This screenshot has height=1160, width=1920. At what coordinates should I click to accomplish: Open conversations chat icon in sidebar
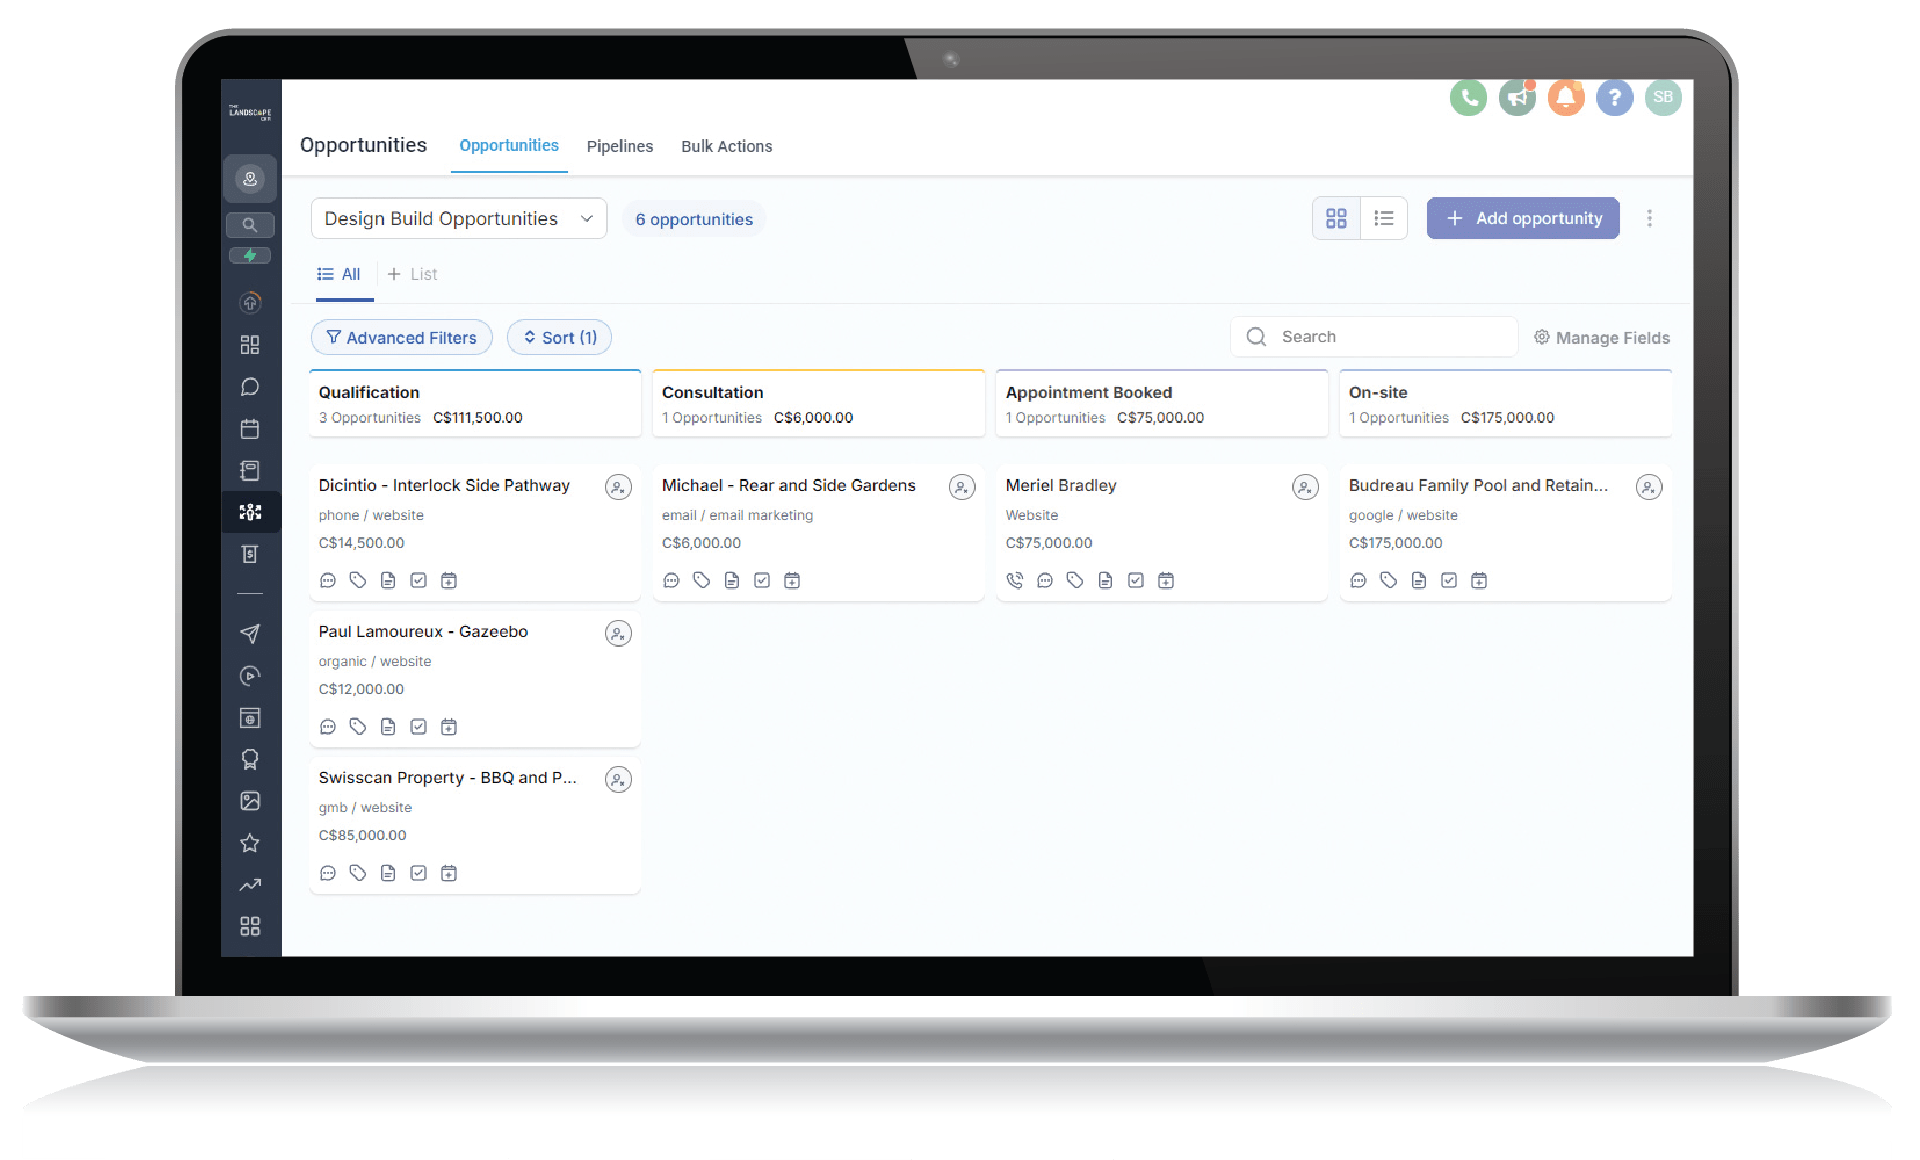(x=250, y=387)
